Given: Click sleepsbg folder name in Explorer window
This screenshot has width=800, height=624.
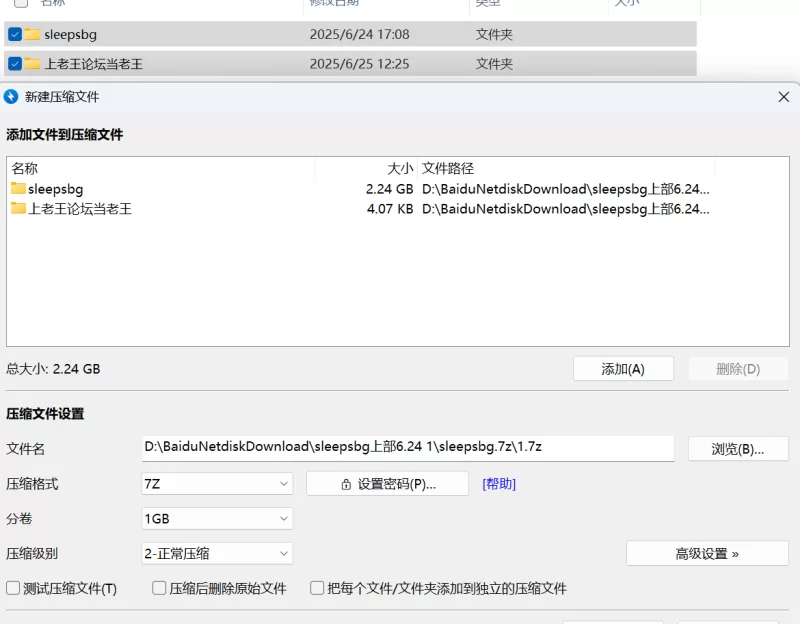Looking at the screenshot, I should click(x=70, y=35).
